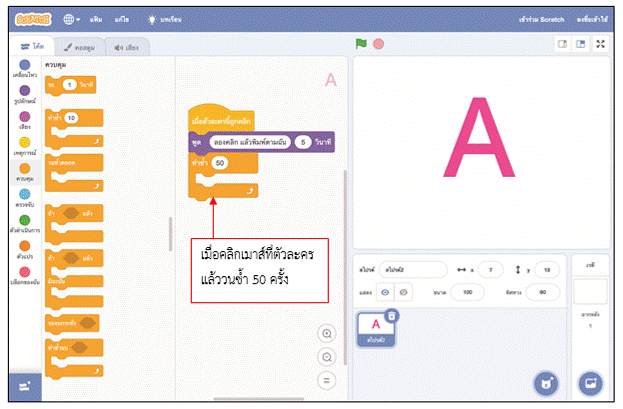Switch to small stage layout
The height and width of the screenshot is (409, 623).
563,44
